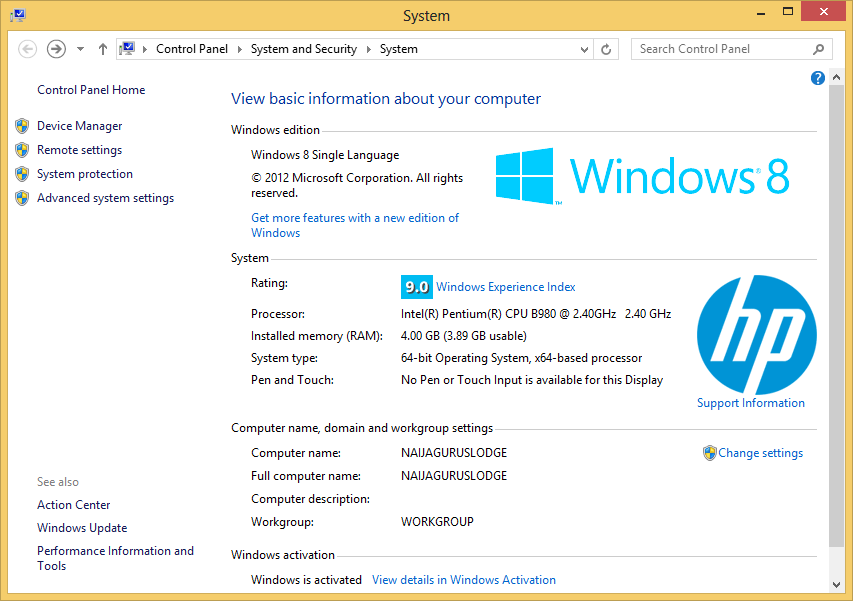Click the HP logo
This screenshot has width=853, height=601.
[x=757, y=335]
